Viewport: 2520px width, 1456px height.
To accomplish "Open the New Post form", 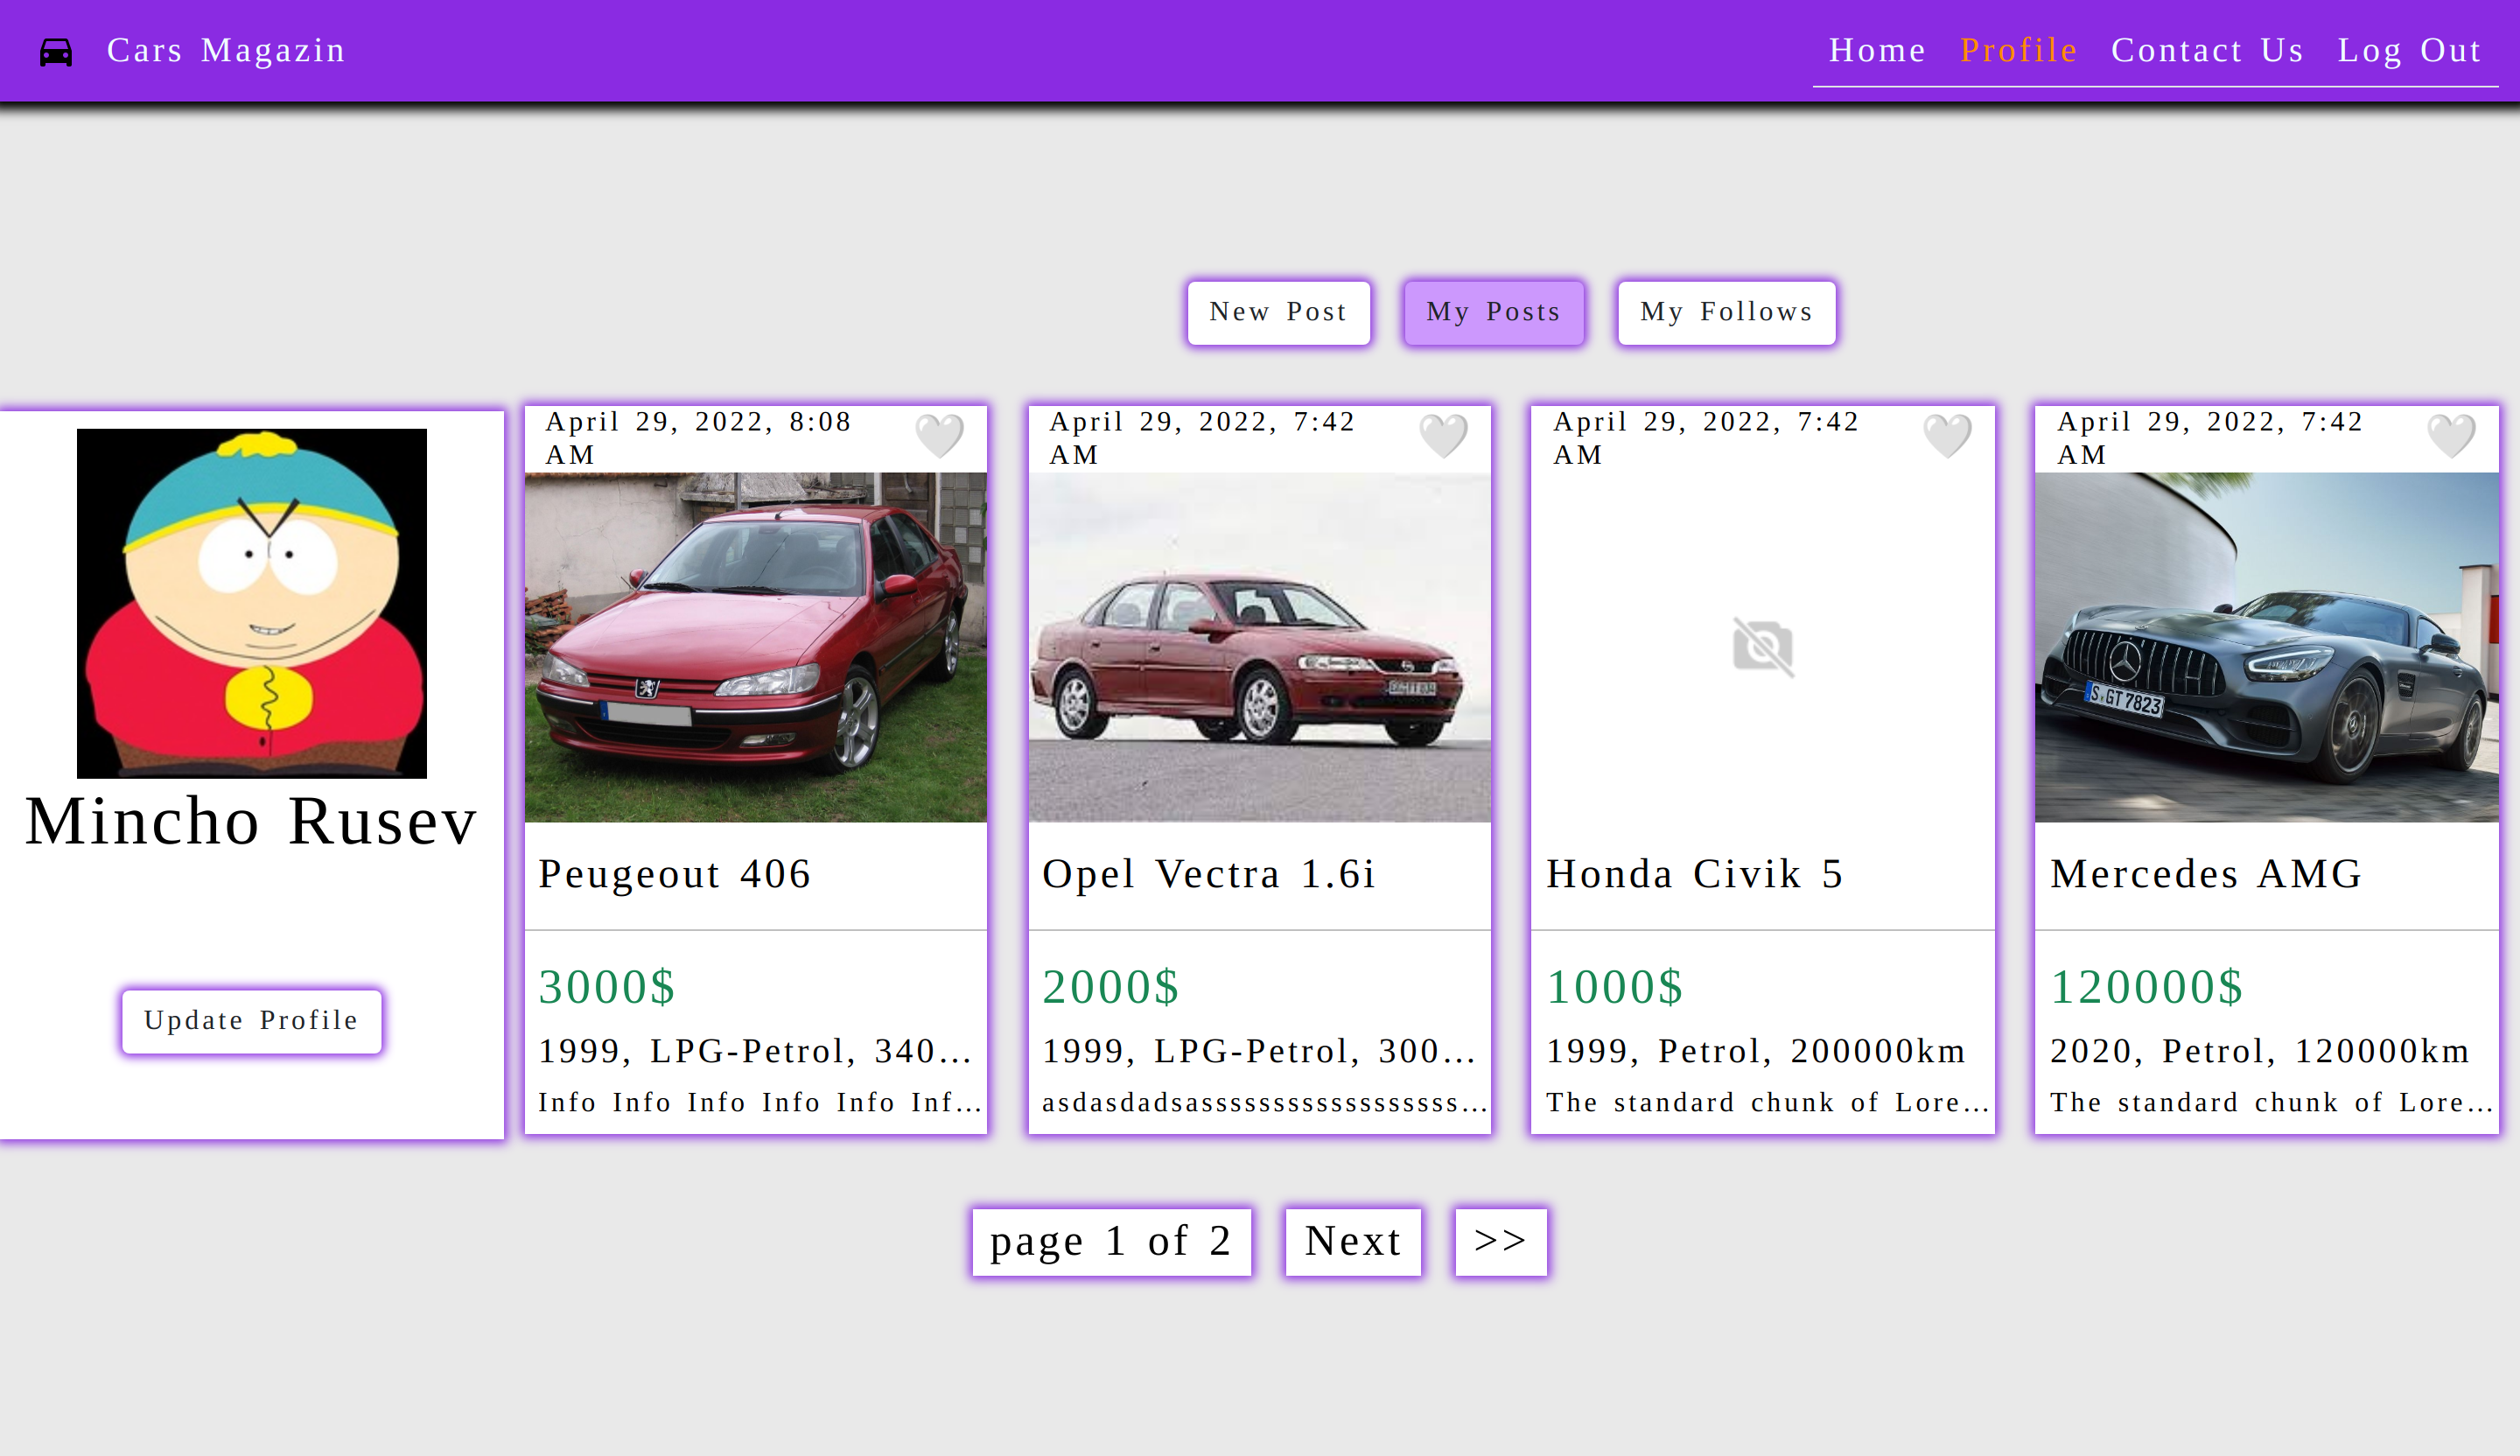I will [1279, 312].
